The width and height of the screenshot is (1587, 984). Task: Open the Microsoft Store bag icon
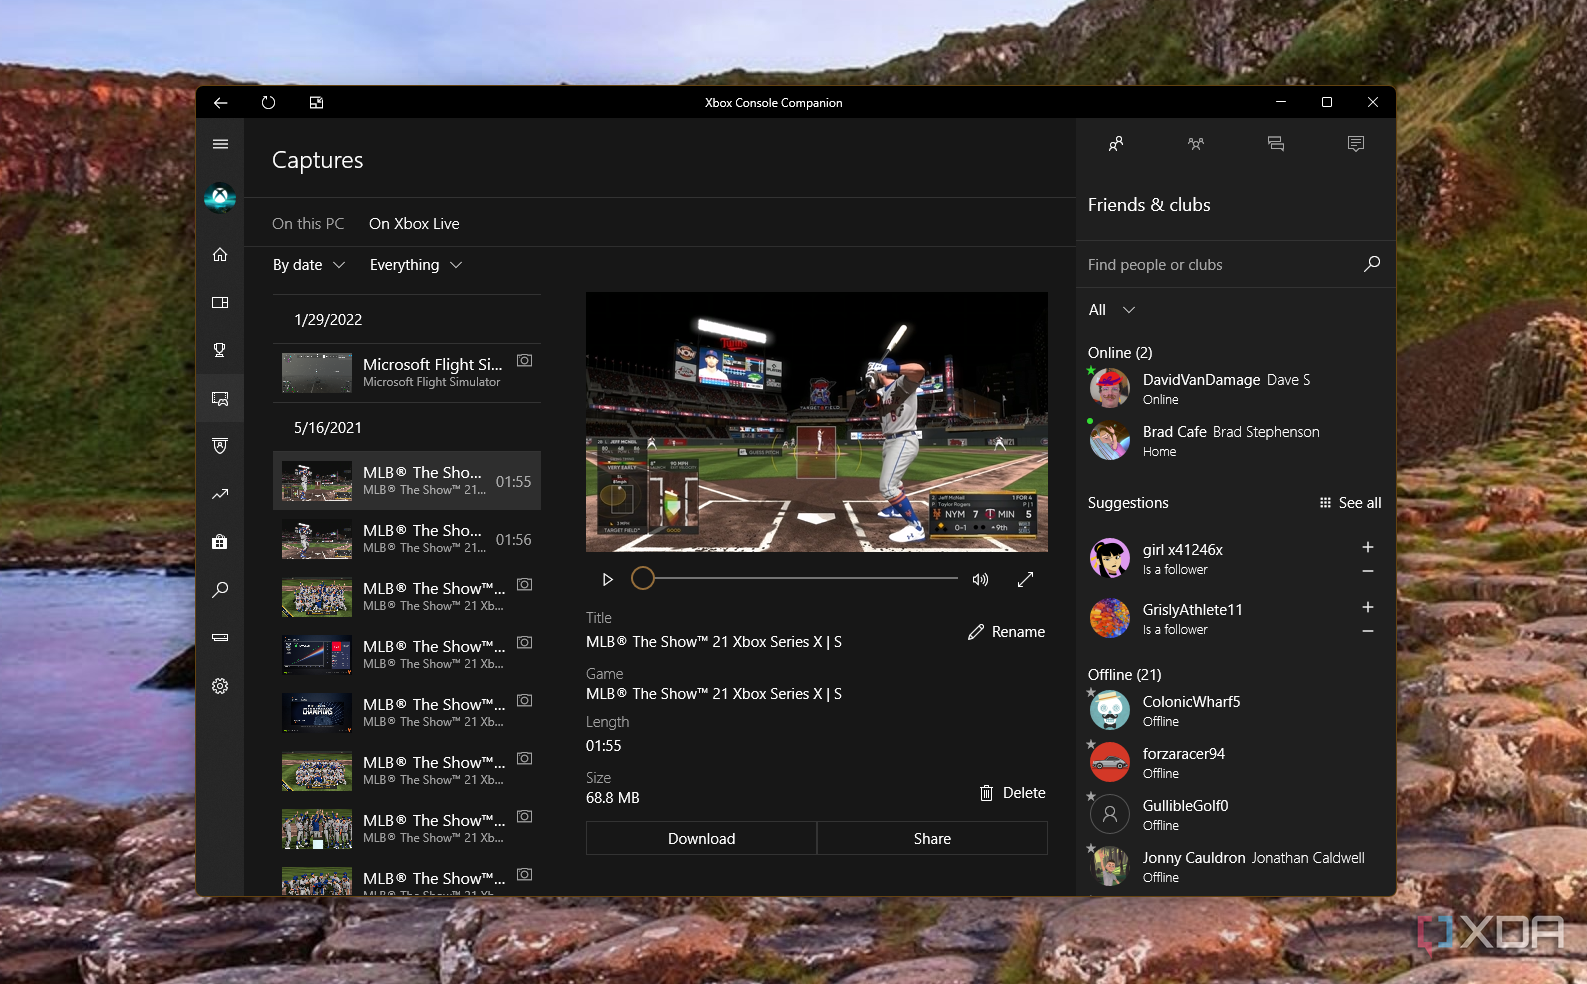pyautogui.click(x=220, y=542)
